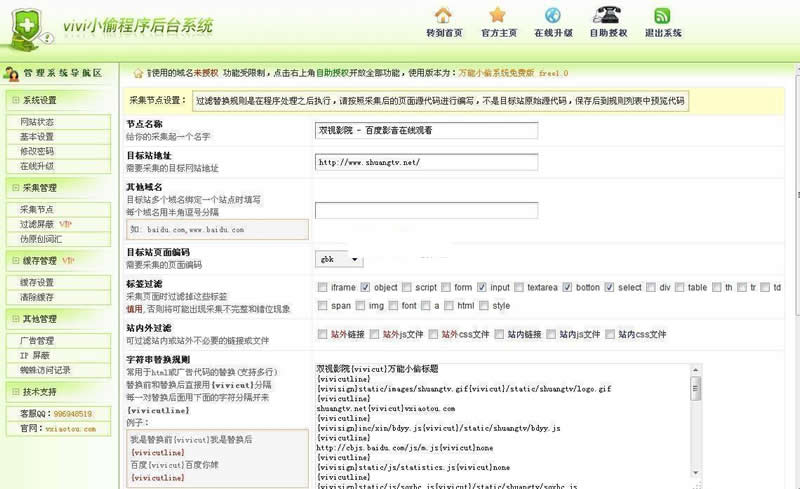Click the 目标站地址 URL input field
The image size is (800, 489).
[426, 161]
